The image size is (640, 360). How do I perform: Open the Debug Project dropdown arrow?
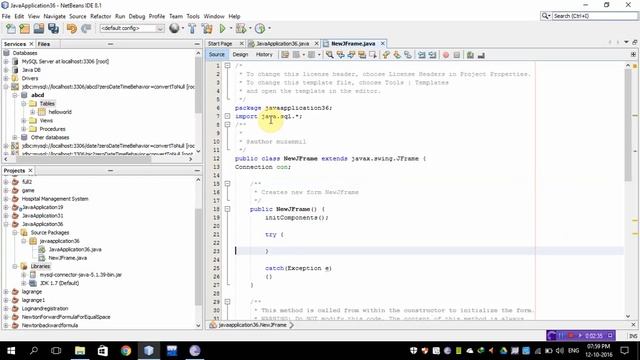(x=250, y=28)
